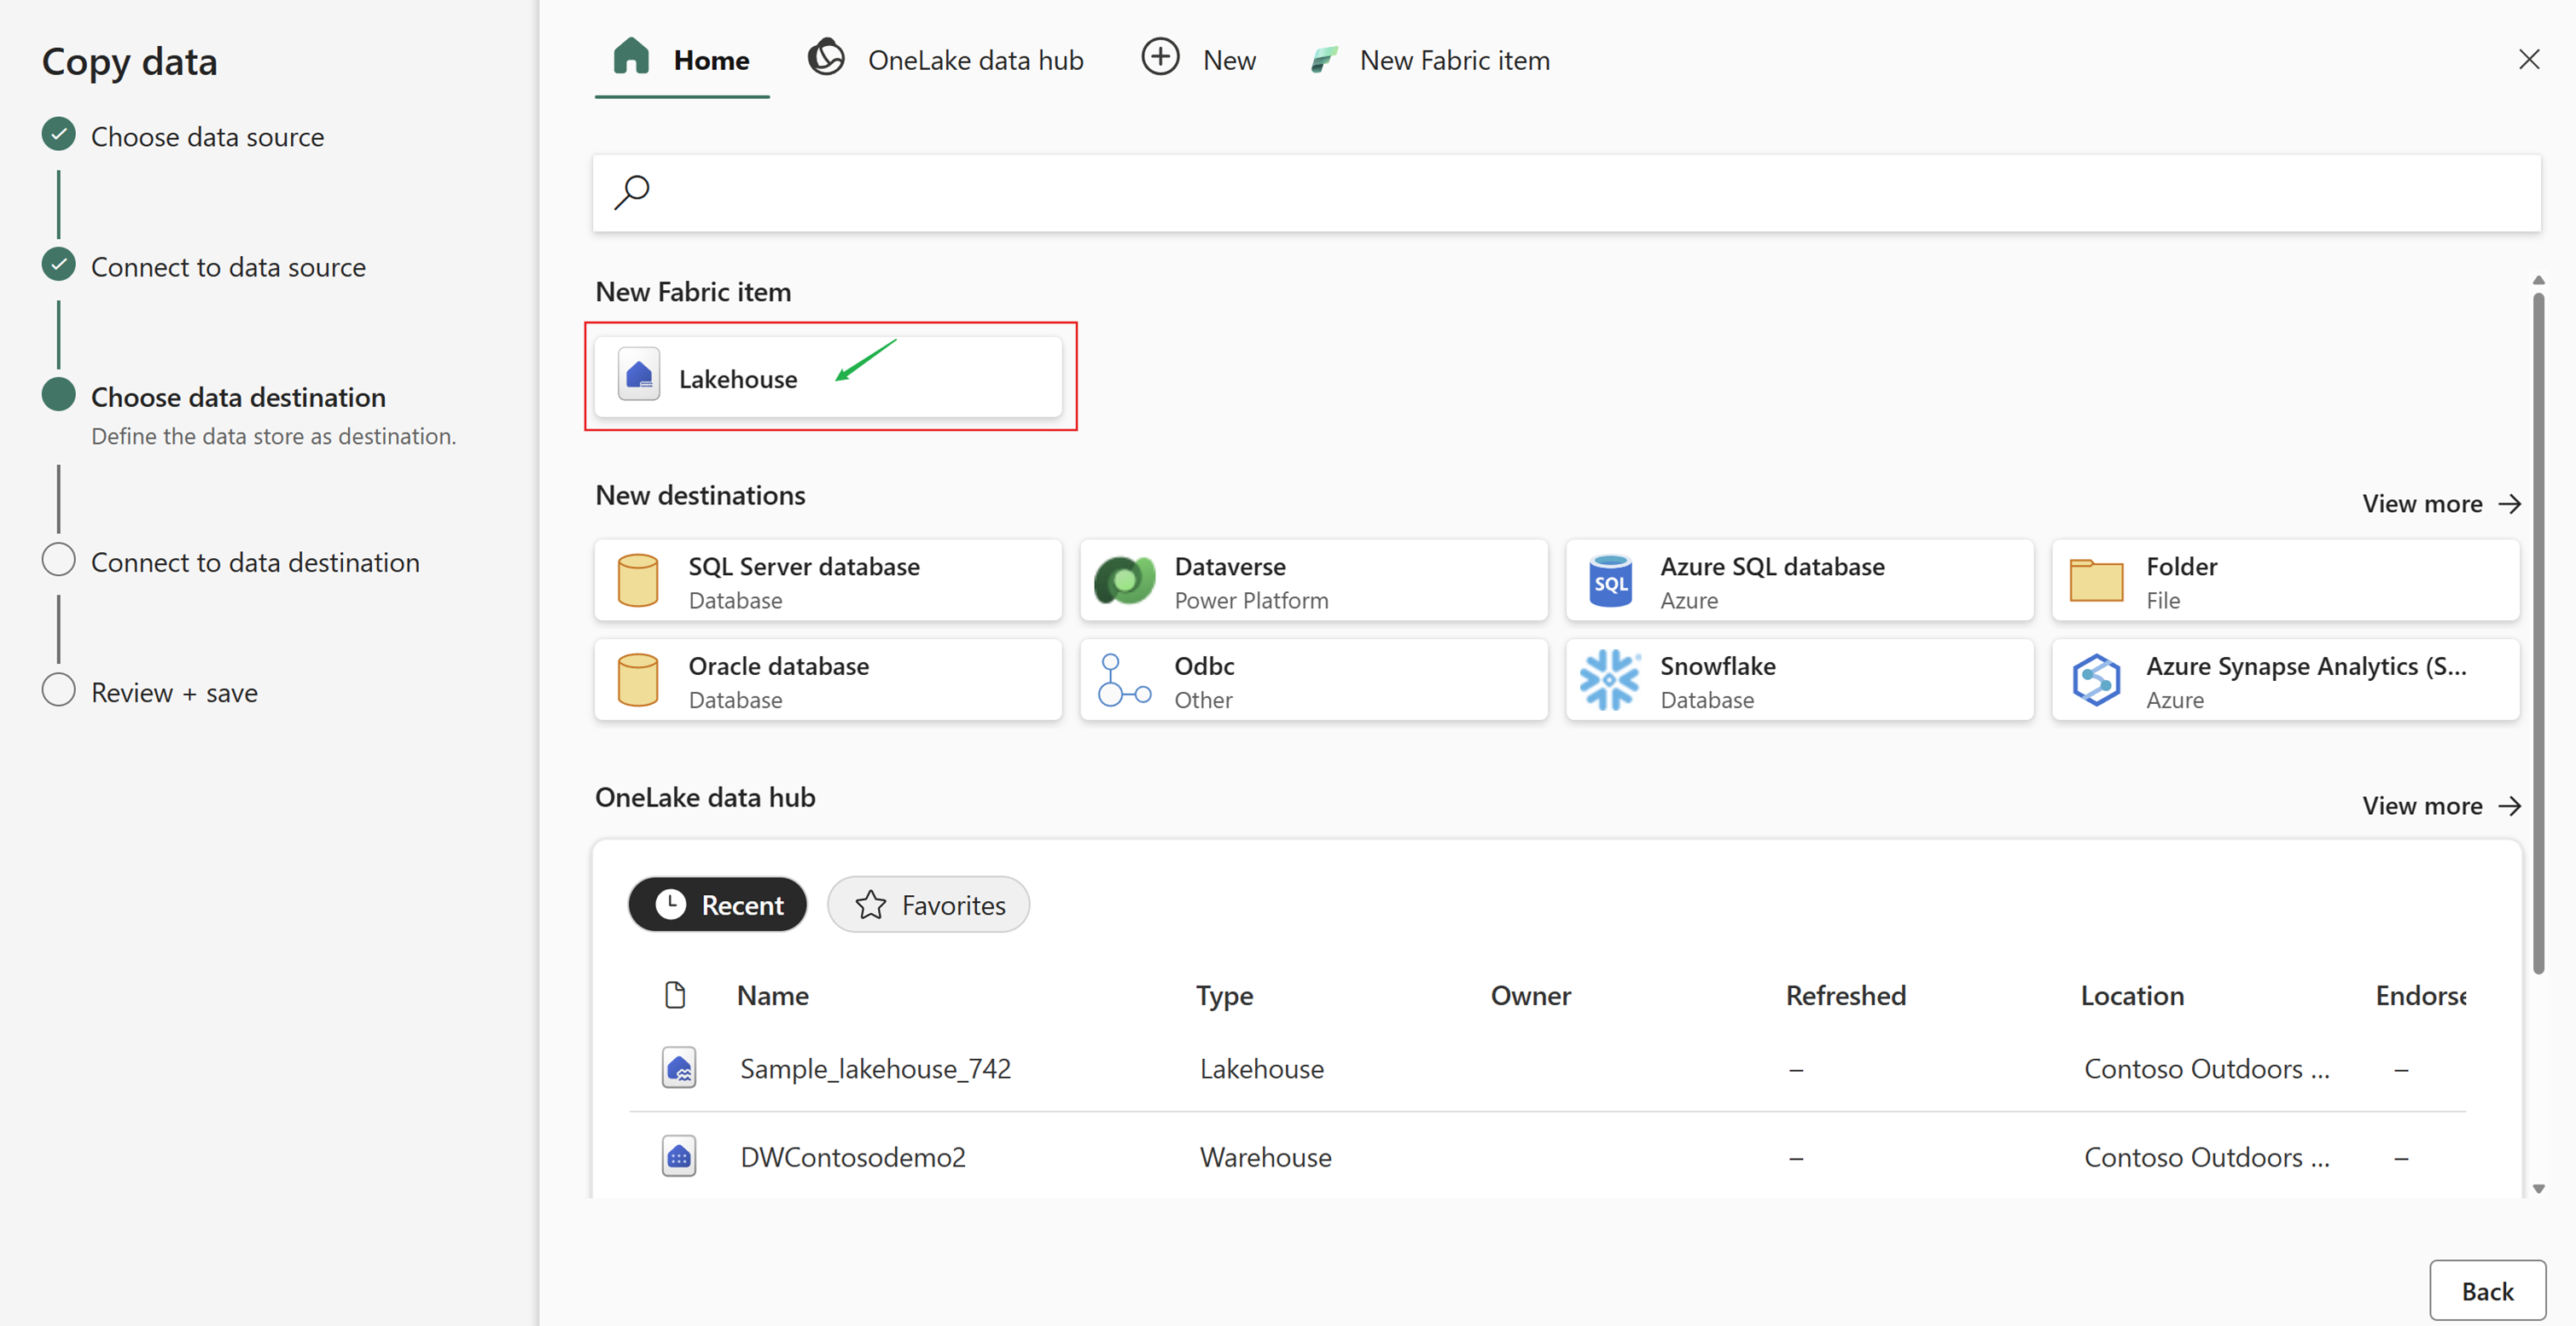Click the scrollbar up arrow
2576x1326 pixels.
[x=2538, y=280]
